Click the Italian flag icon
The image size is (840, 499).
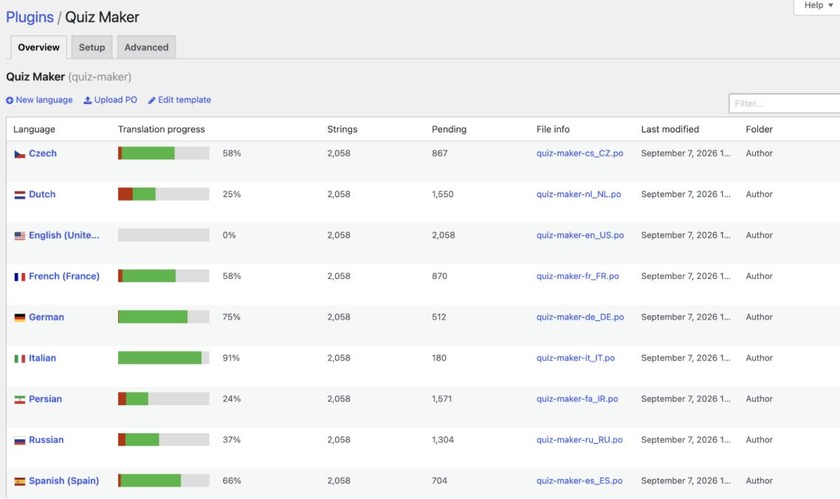tap(20, 359)
